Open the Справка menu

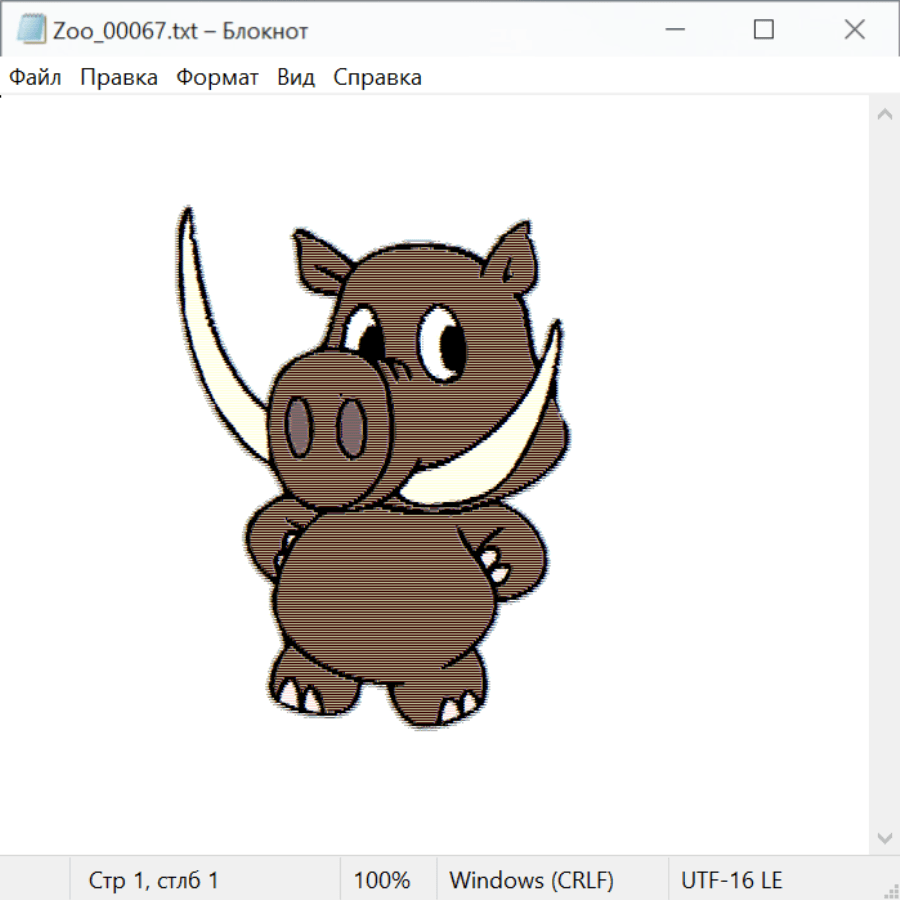click(377, 77)
